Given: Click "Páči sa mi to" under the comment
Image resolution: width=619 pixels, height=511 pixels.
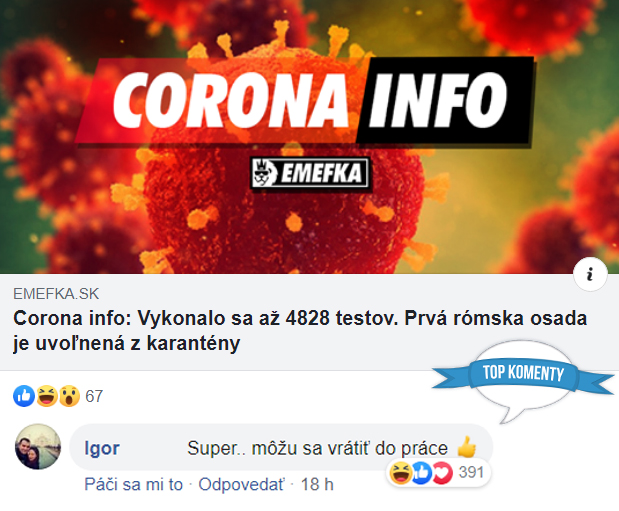Looking at the screenshot, I should pyautogui.click(x=133, y=485).
